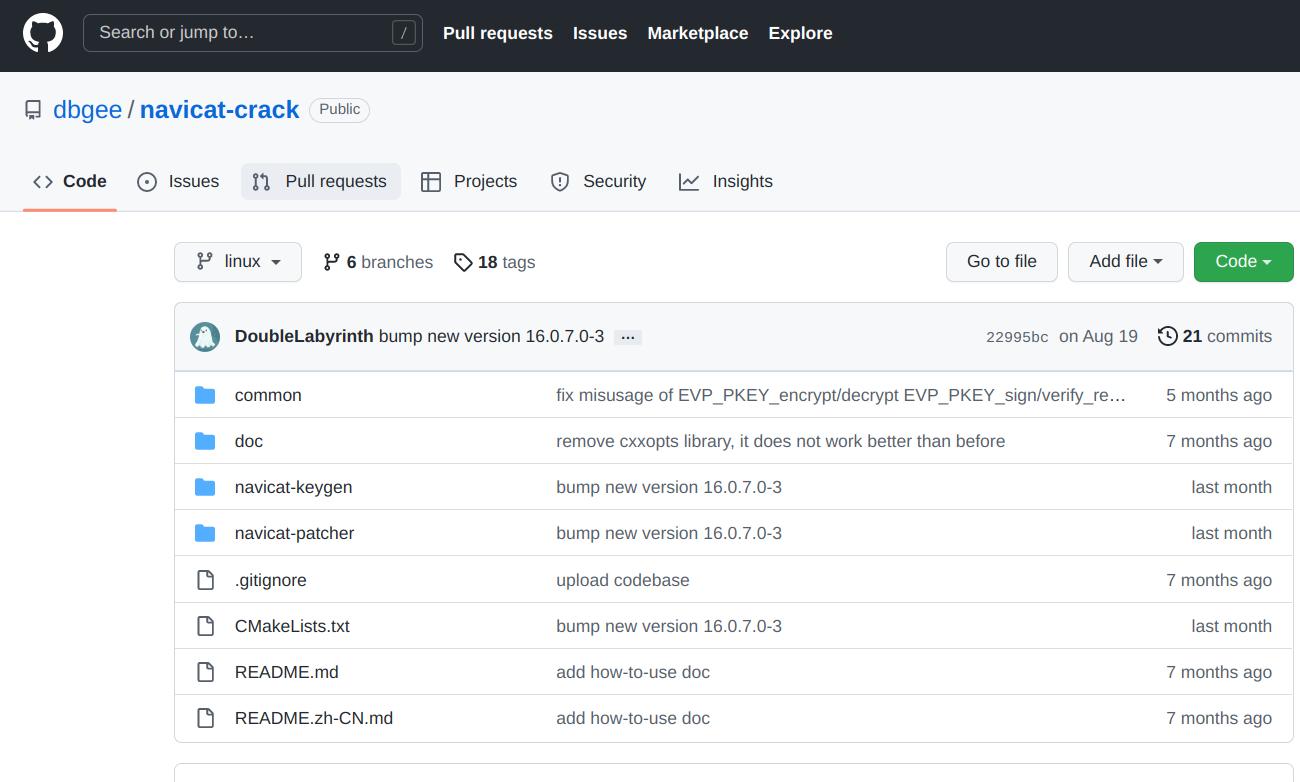Open the README.zh-CN.md file
This screenshot has height=782, width=1300.
(314, 718)
